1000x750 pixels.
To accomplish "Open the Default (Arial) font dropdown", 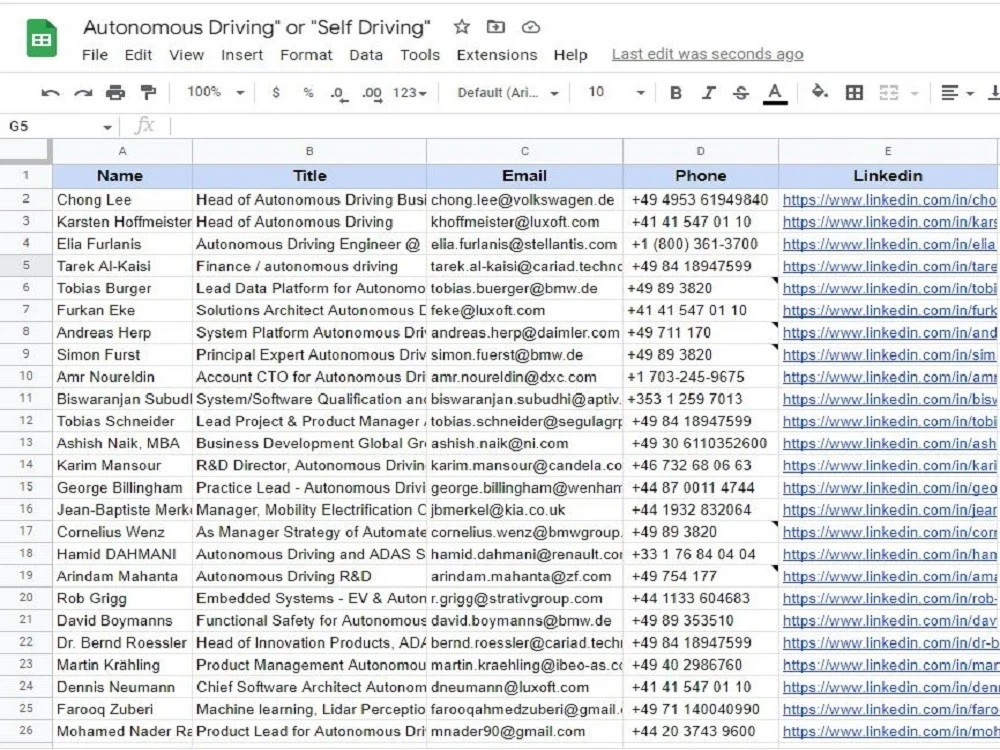I will 508,93.
